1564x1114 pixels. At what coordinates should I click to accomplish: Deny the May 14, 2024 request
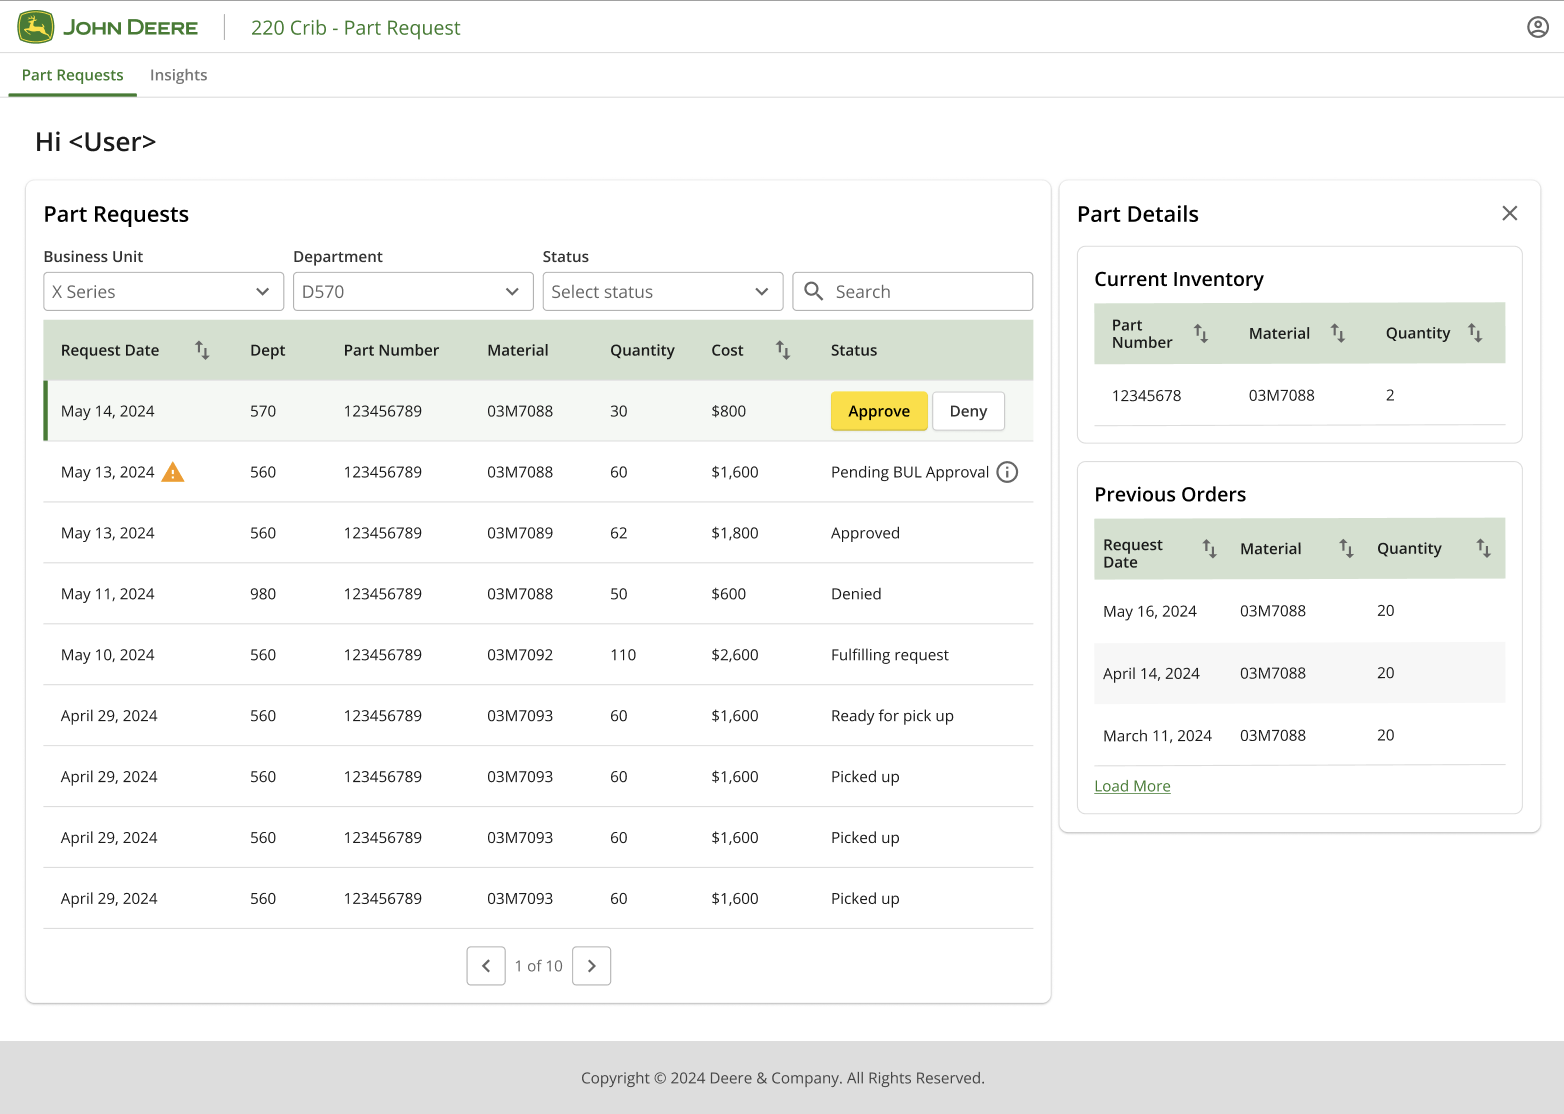968,411
